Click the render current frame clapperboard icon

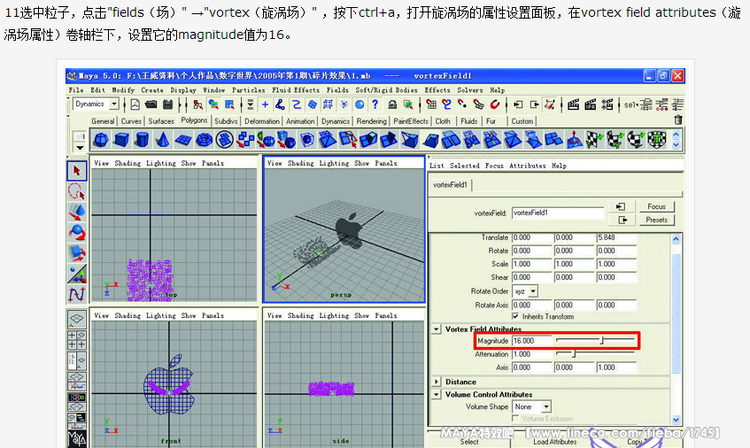[x=573, y=104]
